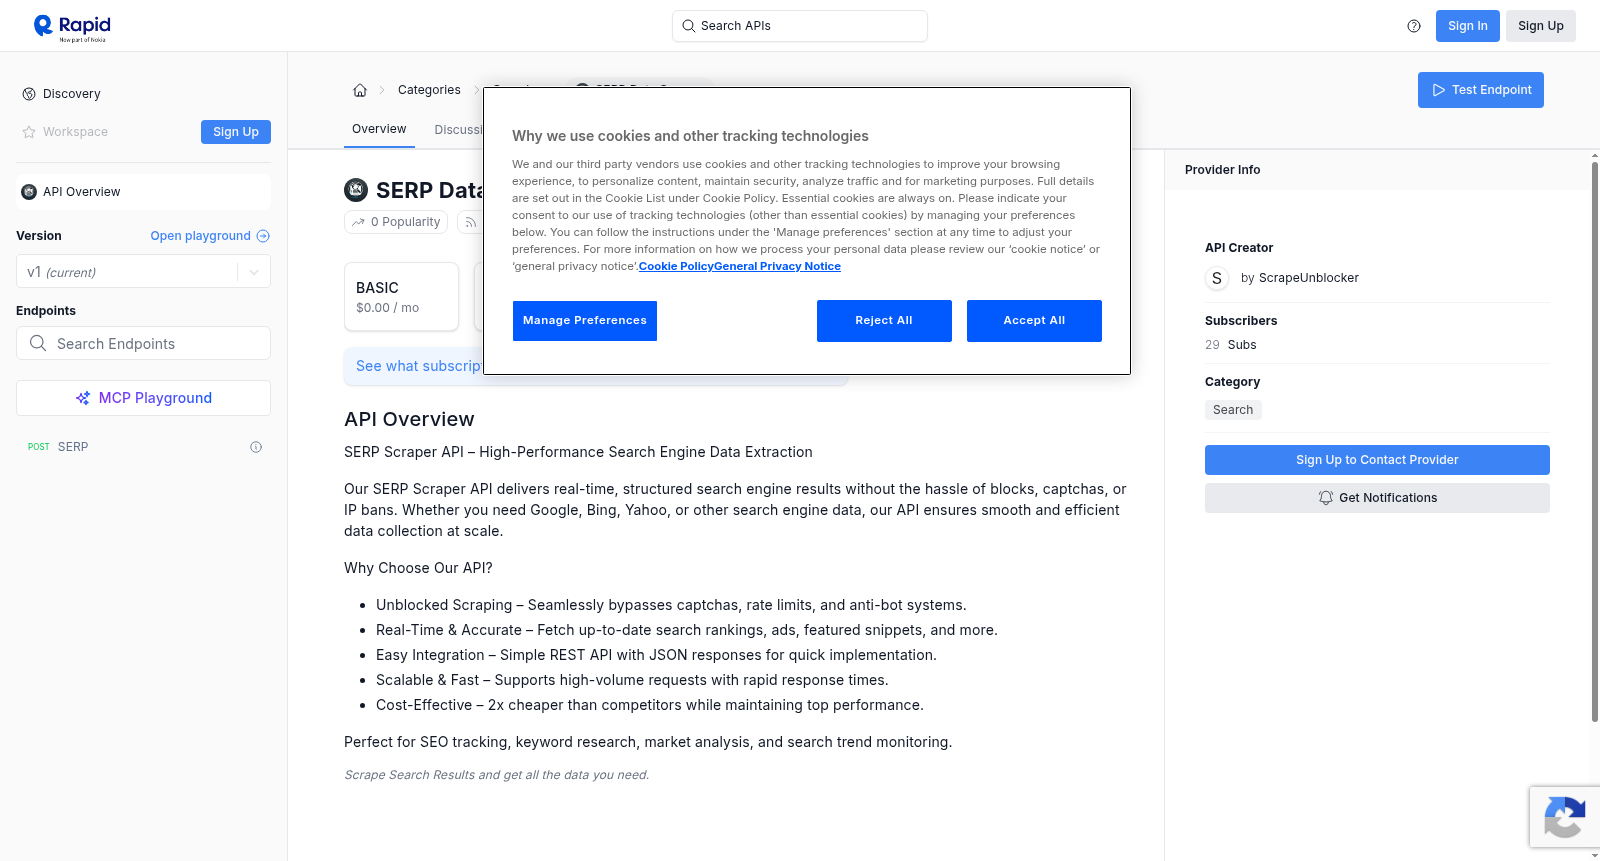This screenshot has width=1600, height=861.
Task: Expand the v1 (current) version dropdown
Action: point(143,272)
